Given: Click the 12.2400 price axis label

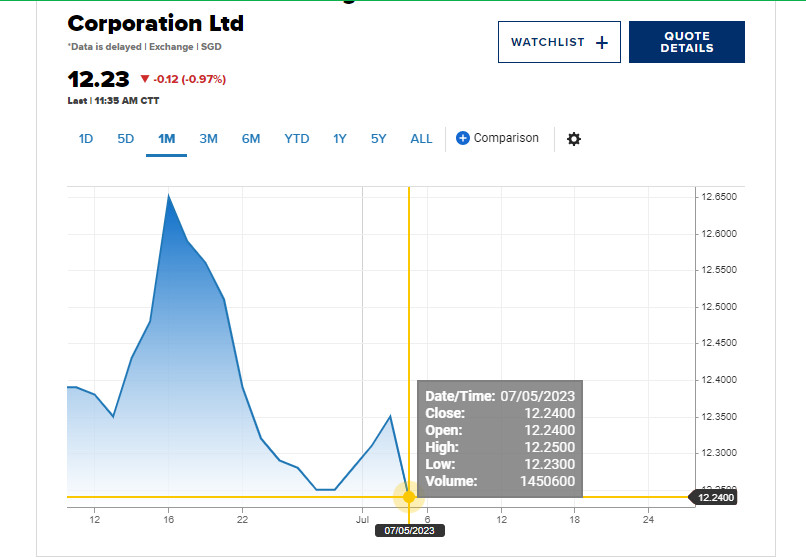Looking at the screenshot, I should pos(716,497).
